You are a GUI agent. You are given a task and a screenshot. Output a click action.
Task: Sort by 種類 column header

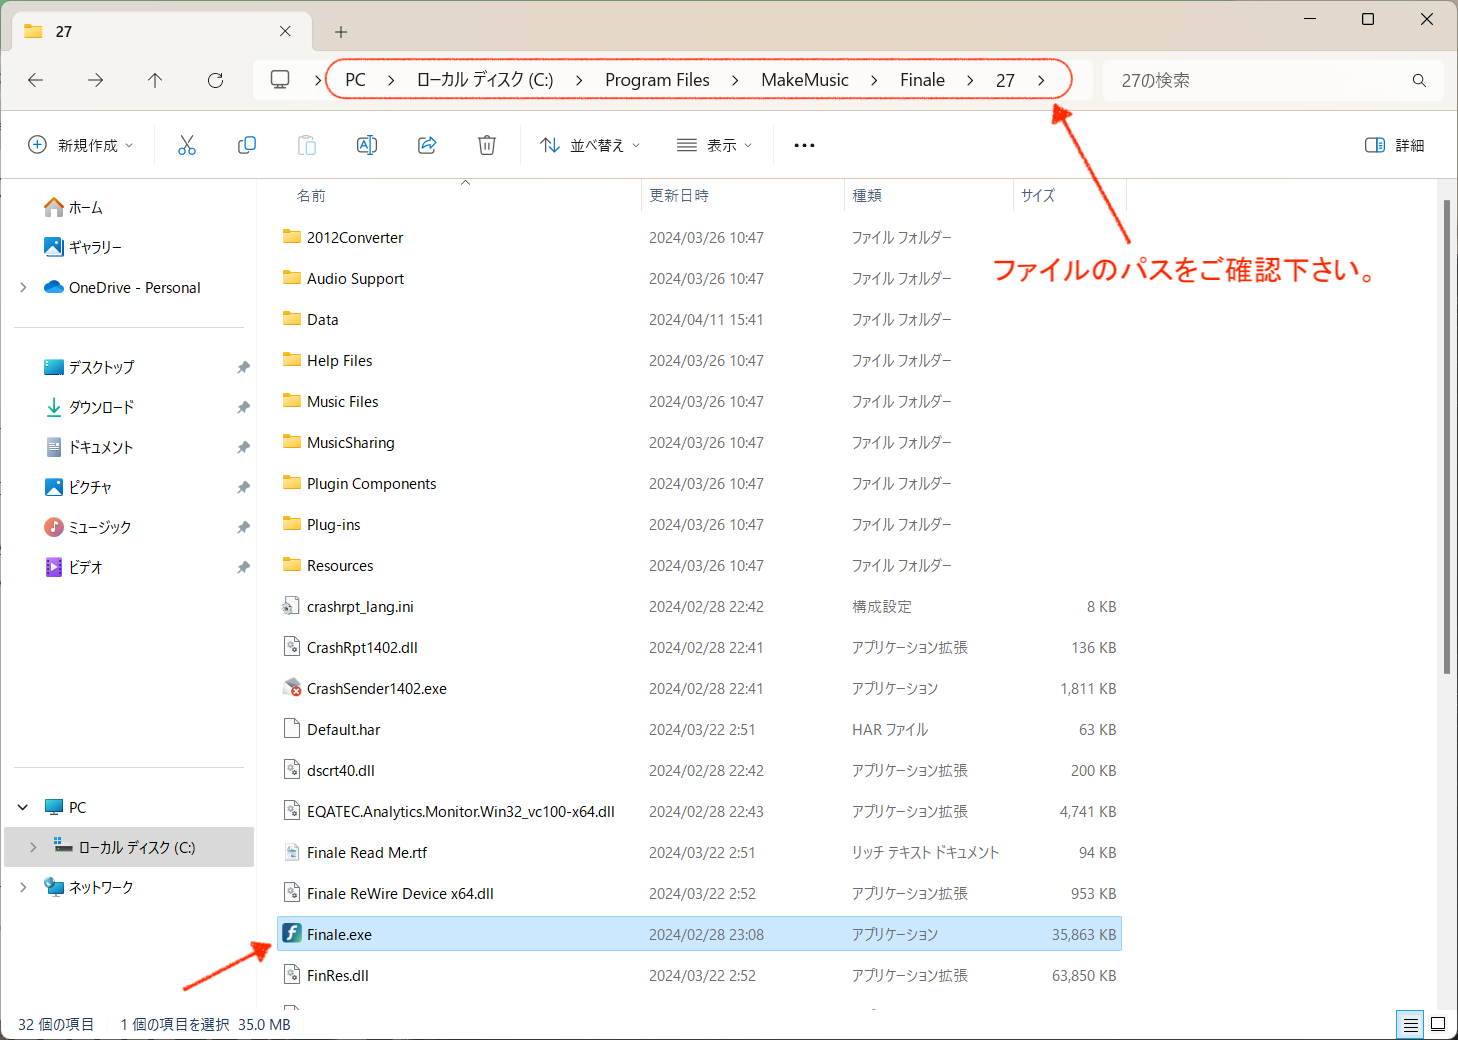[x=867, y=195]
